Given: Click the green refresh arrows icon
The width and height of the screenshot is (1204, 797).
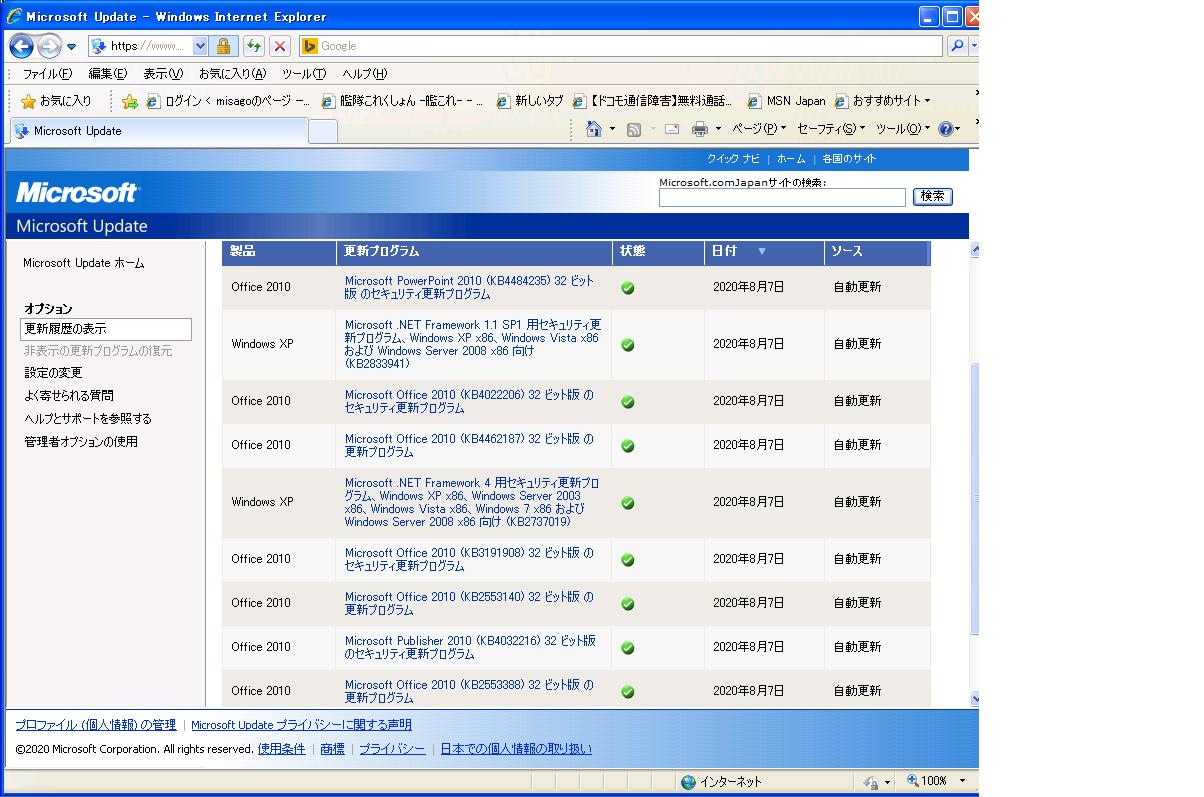Looking at the screenshot, I should [x=254, y=46].
